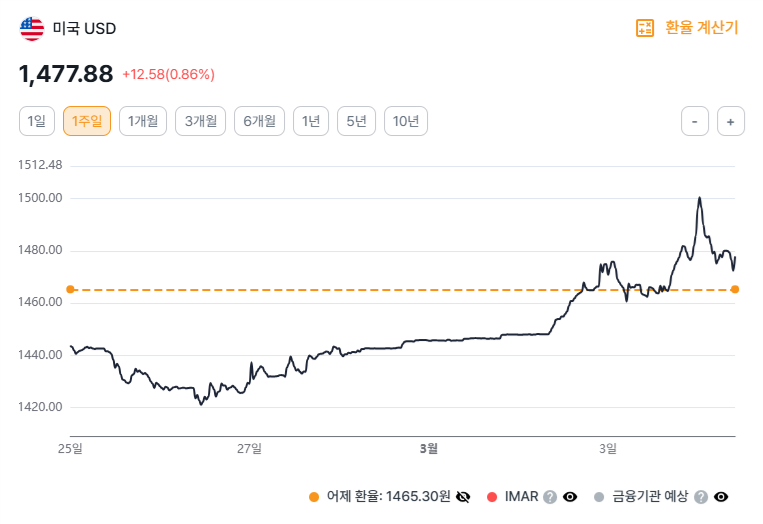This screenshot has width=763, height=524.
Task: Click the red IMAR legend dot
Action: click(x=490, y=497)
